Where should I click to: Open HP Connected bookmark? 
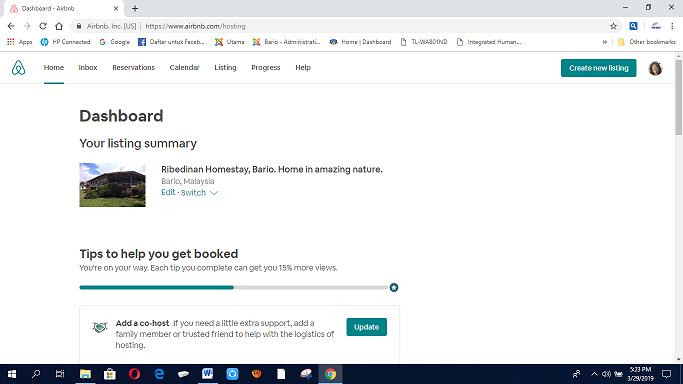65,42
